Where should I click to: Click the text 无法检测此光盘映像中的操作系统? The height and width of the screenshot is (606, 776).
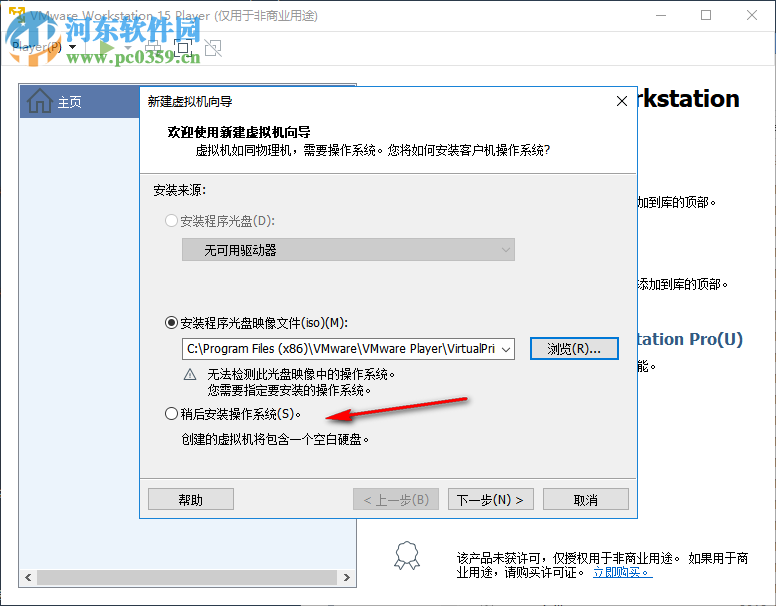(x=301, y=374)
